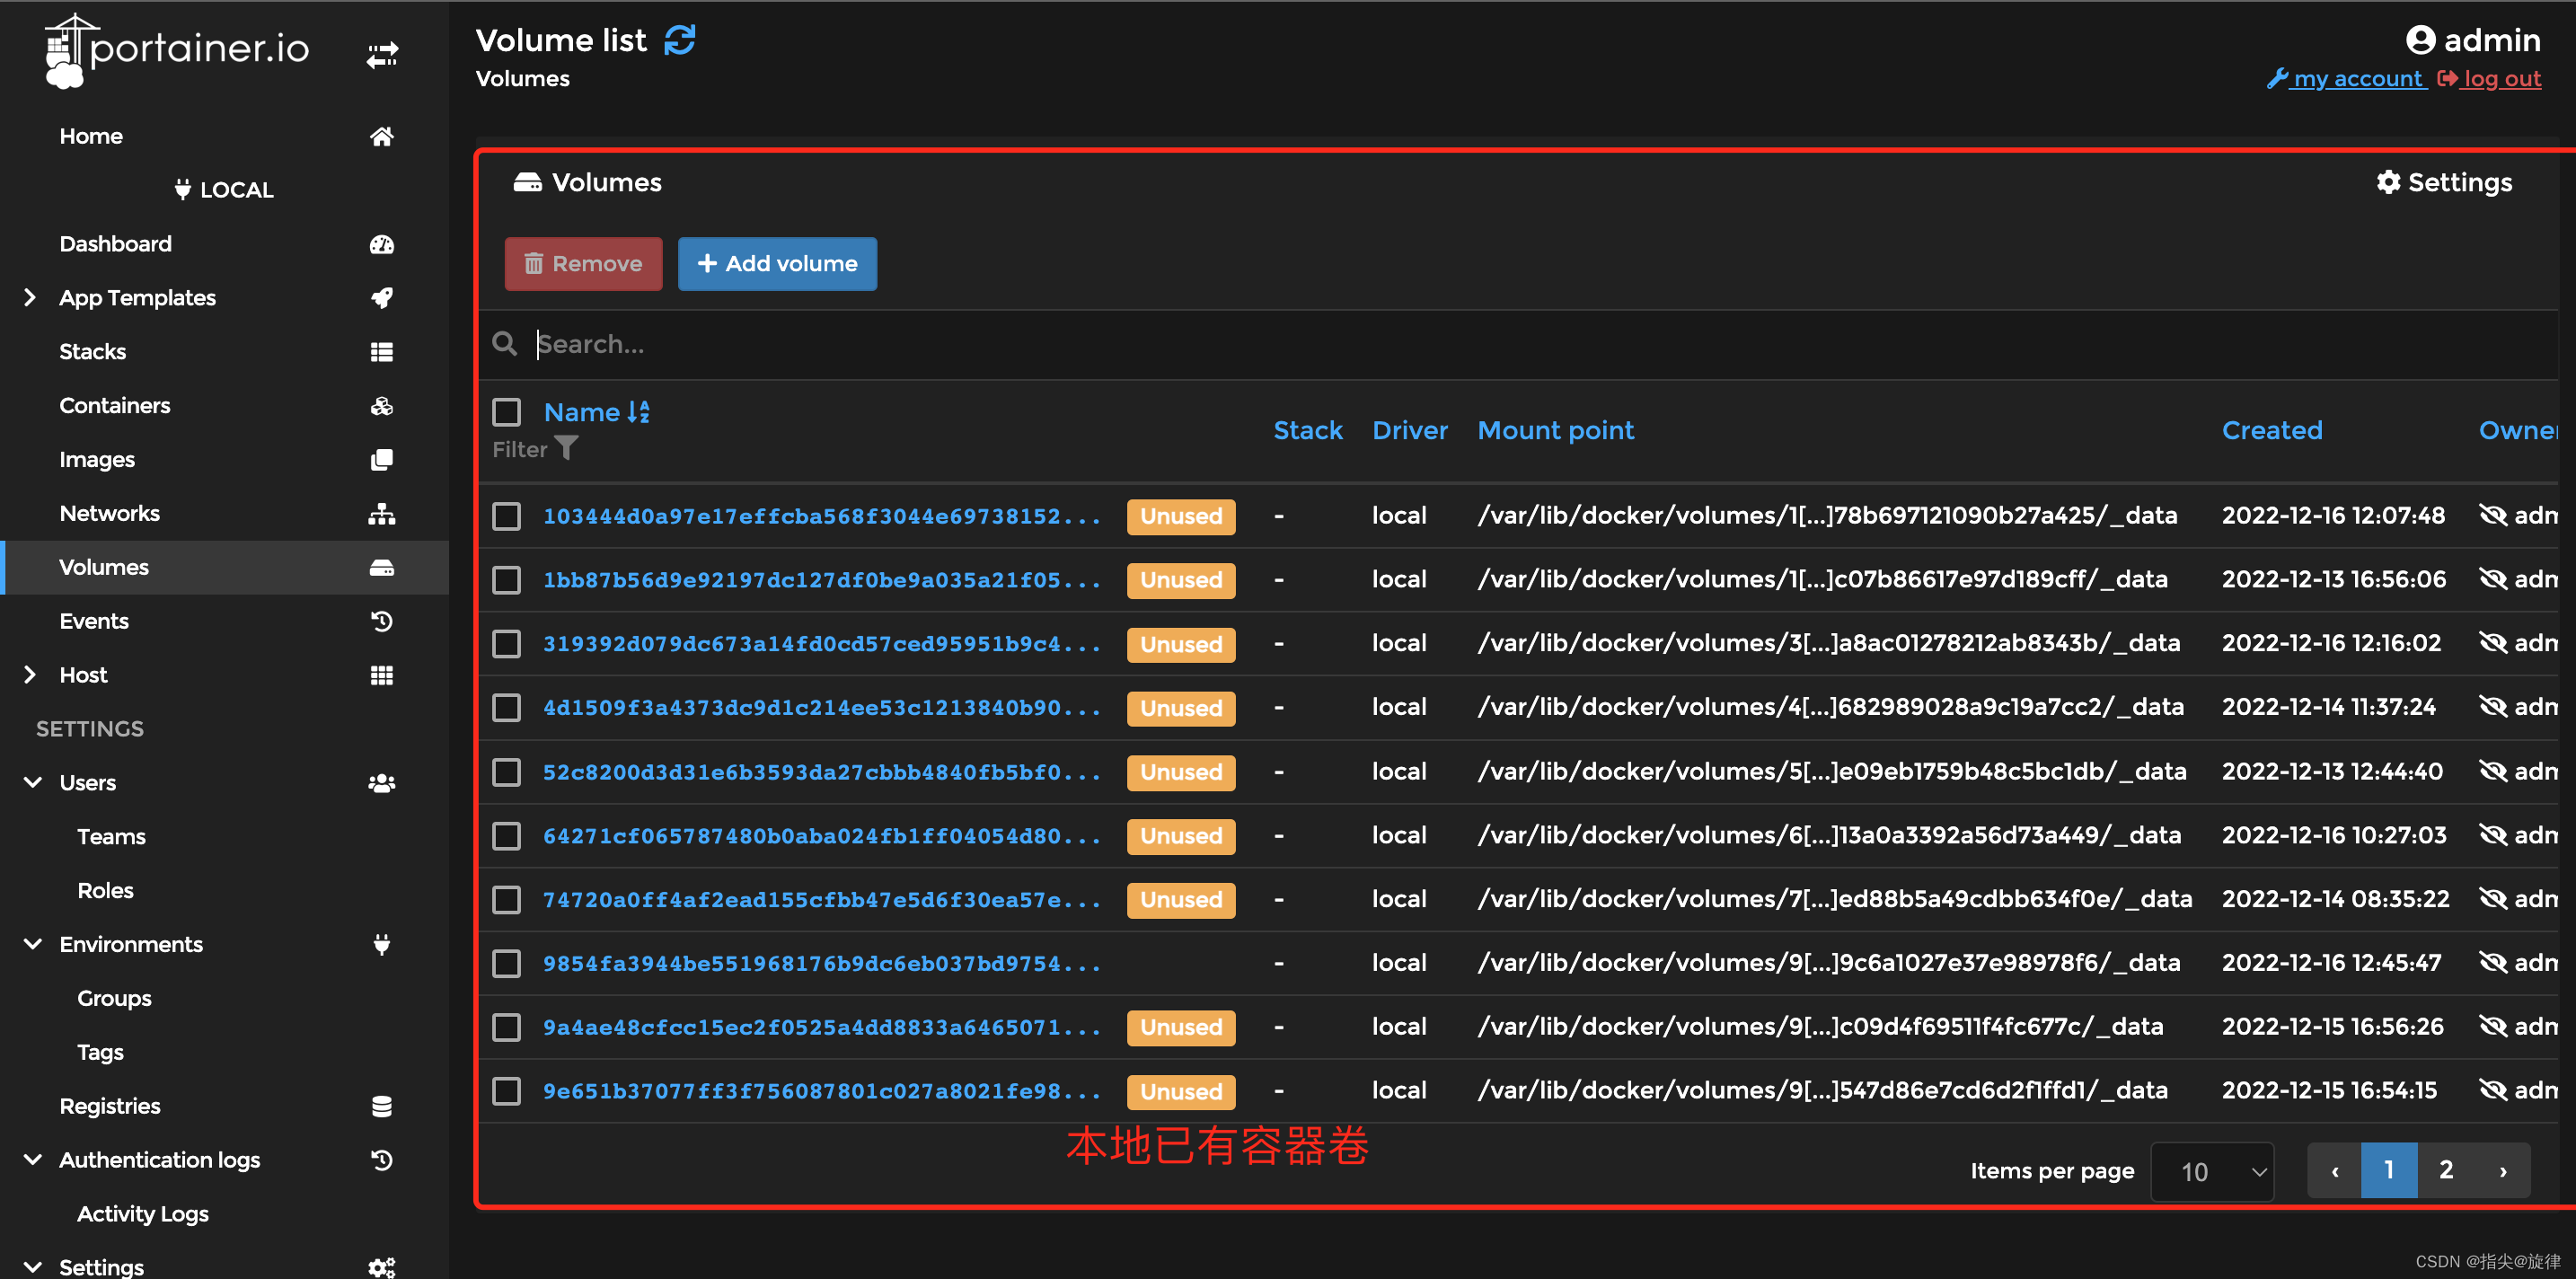2576x1279 pixels.
Task: Toggle sidebar with the arrows icon
Action: coord(382,54)
